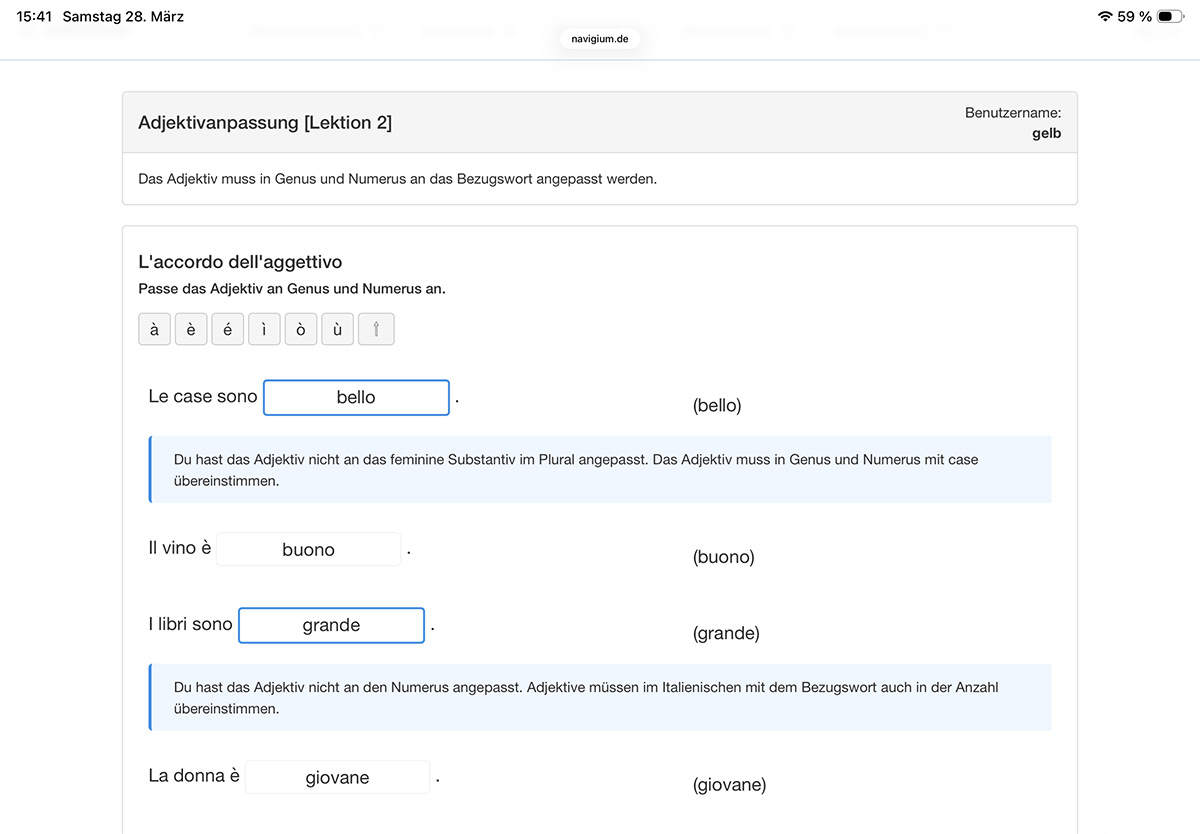Toggle uppercase accents with the arrow key

click(376, 330)
